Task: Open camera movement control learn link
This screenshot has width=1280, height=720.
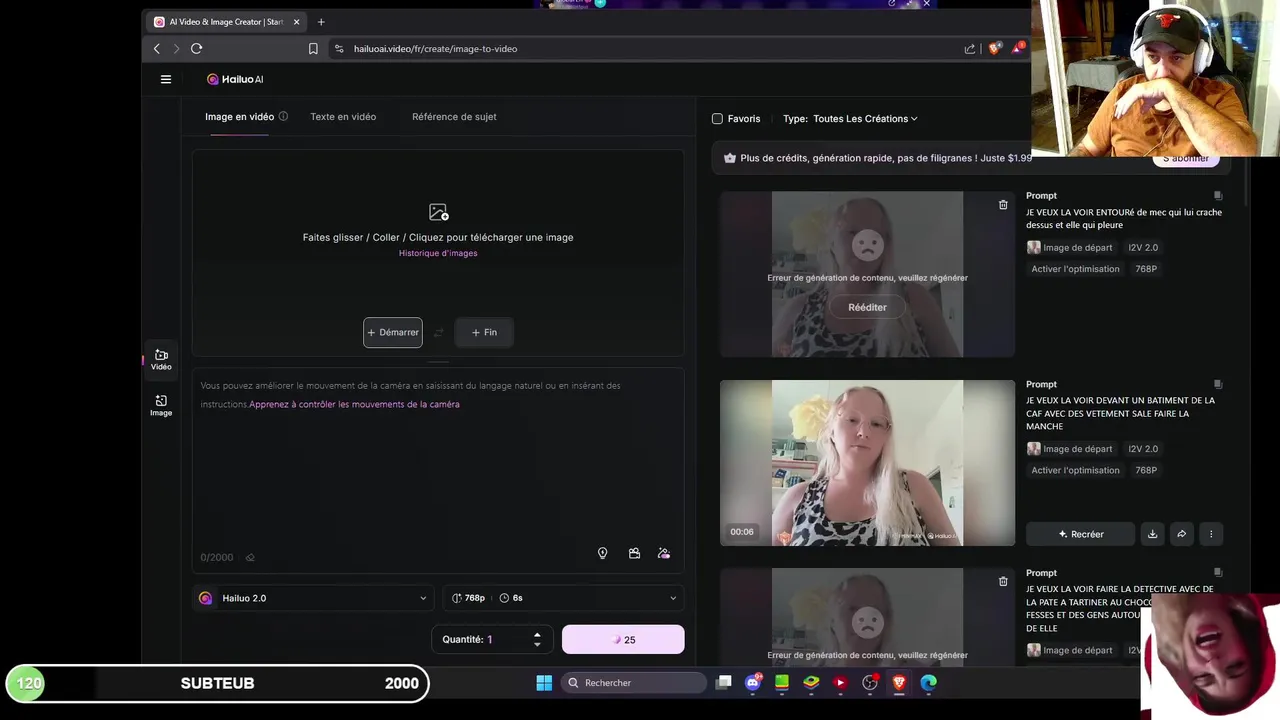Action: click(354, 404)
